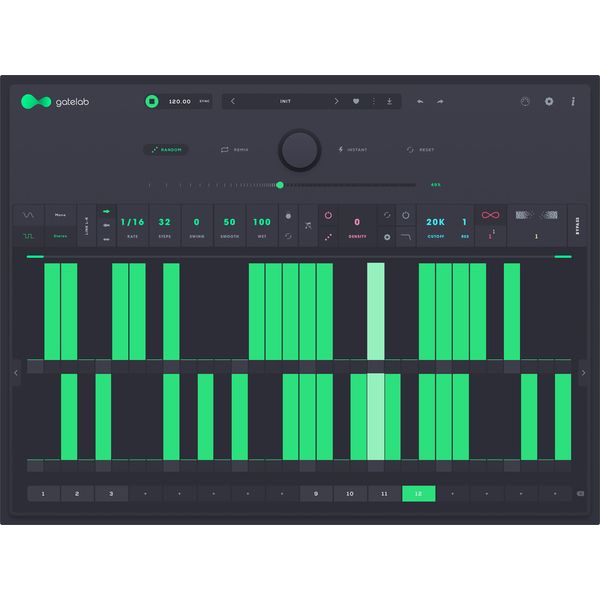Click the 50 SMOOTH value

click(230, 222)
